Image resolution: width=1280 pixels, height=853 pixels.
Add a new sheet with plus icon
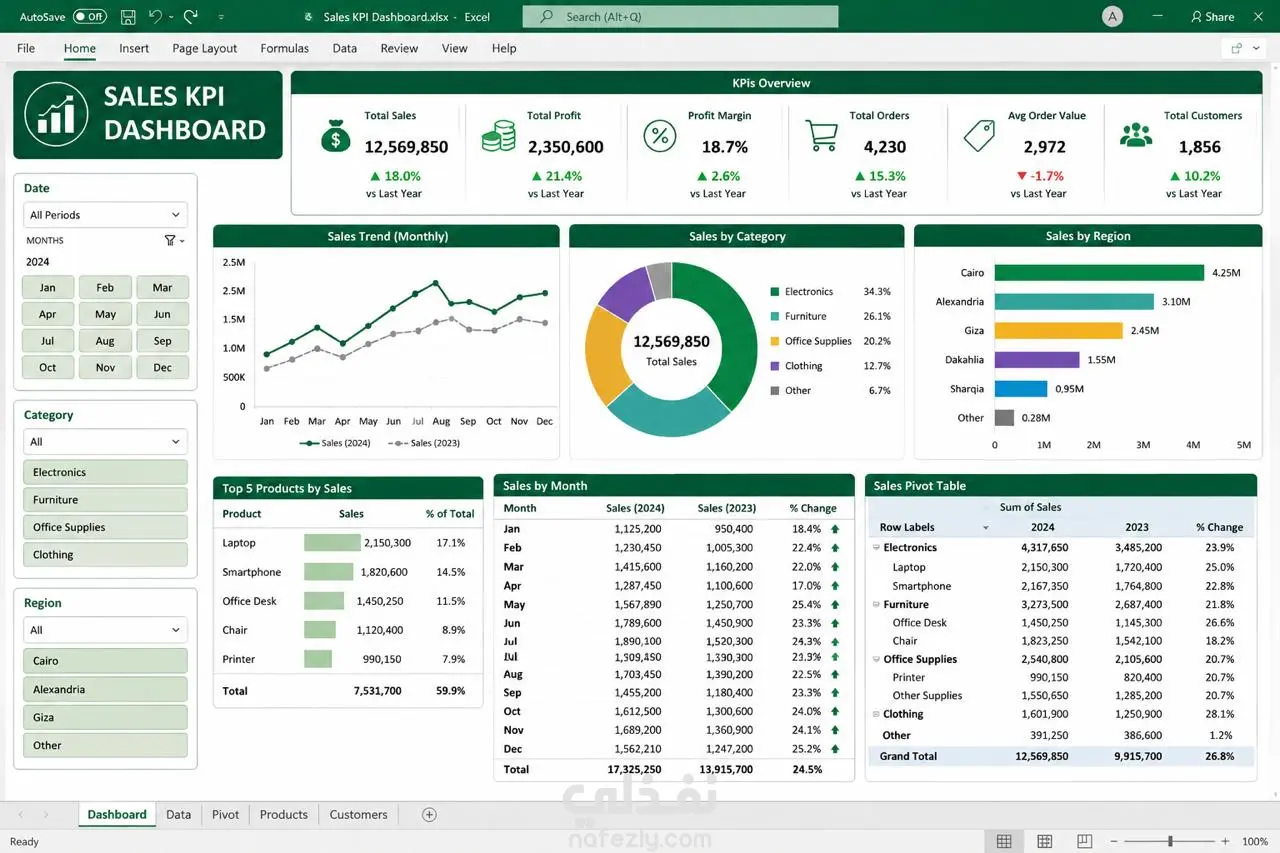(x=429, y=815)
